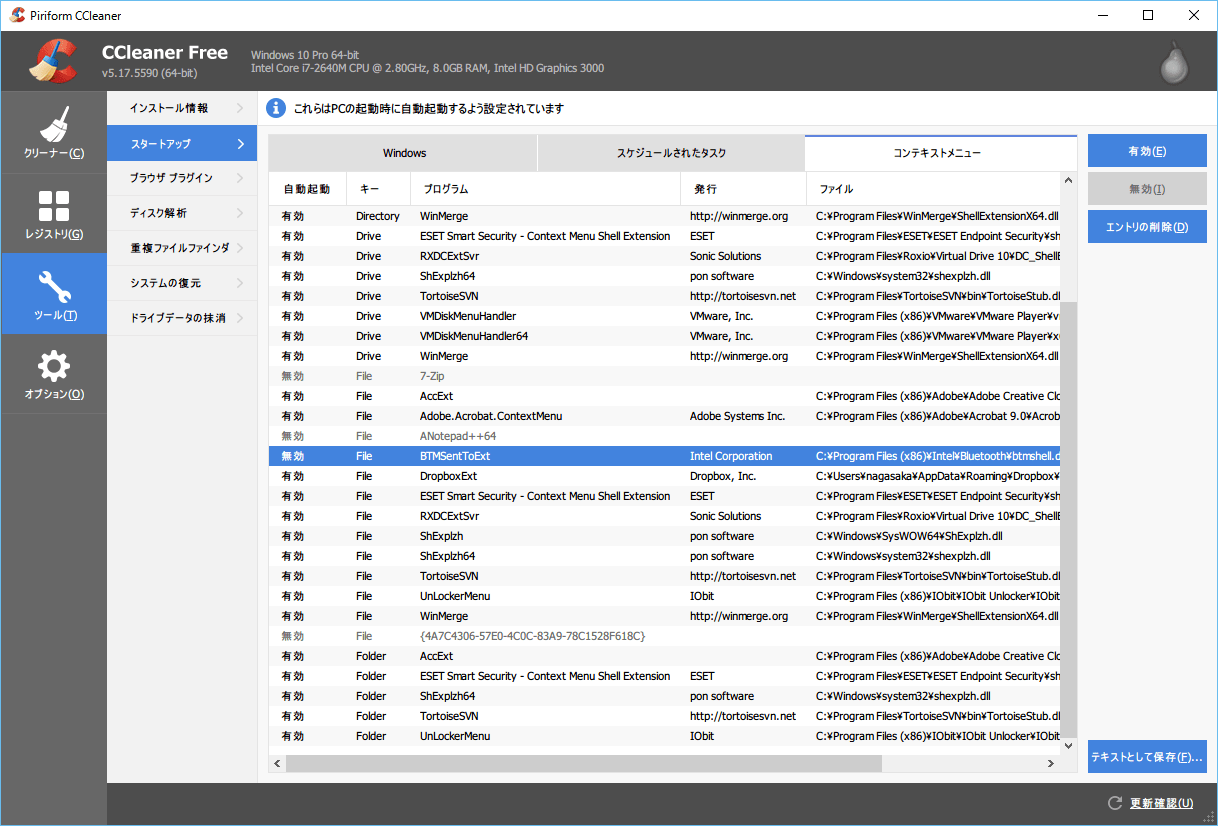Sort by the ファイル column header

[x=933, y=188]
